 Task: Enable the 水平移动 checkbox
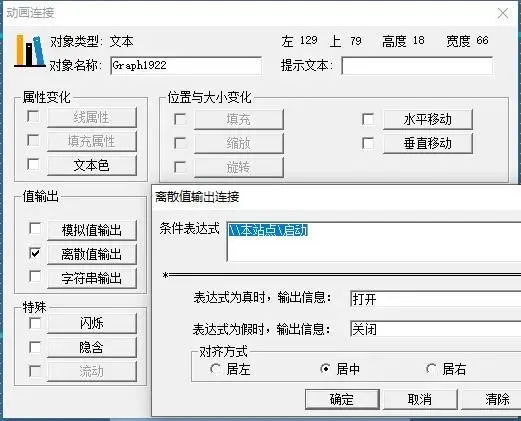coord(368,119)
